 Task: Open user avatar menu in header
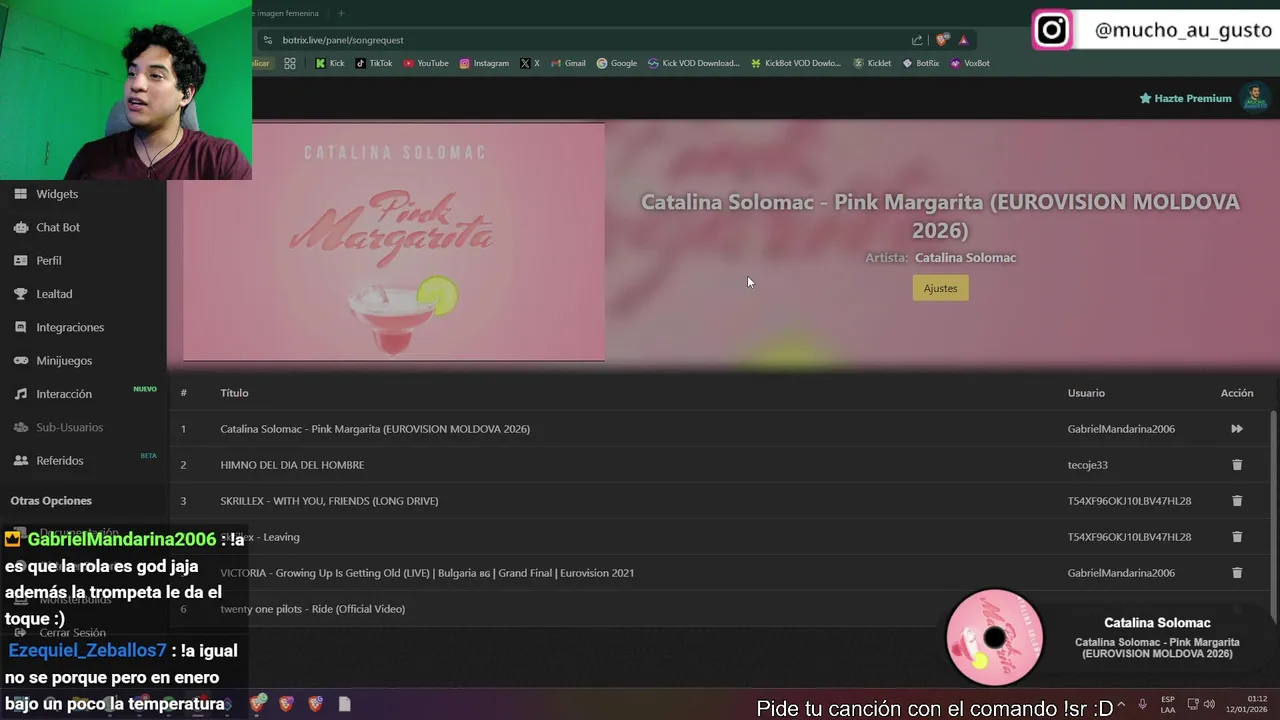1254,98
